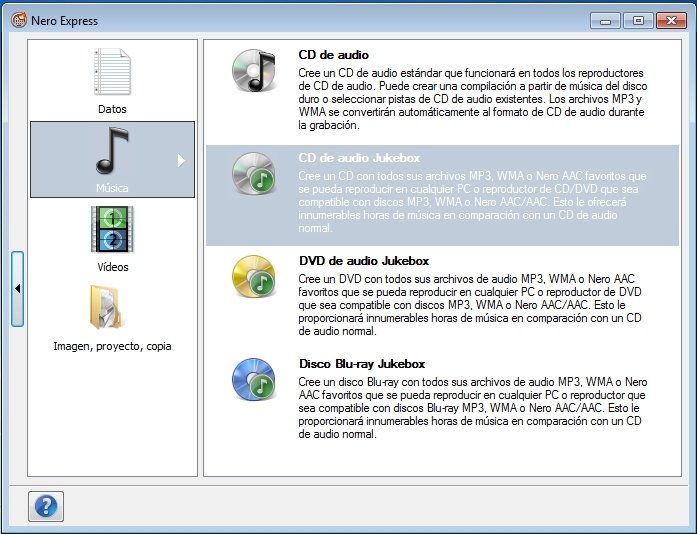Click the Disco Blu-ray Jukebox description paragraph
Screen dimensions: 697x534
coord(473,408)
